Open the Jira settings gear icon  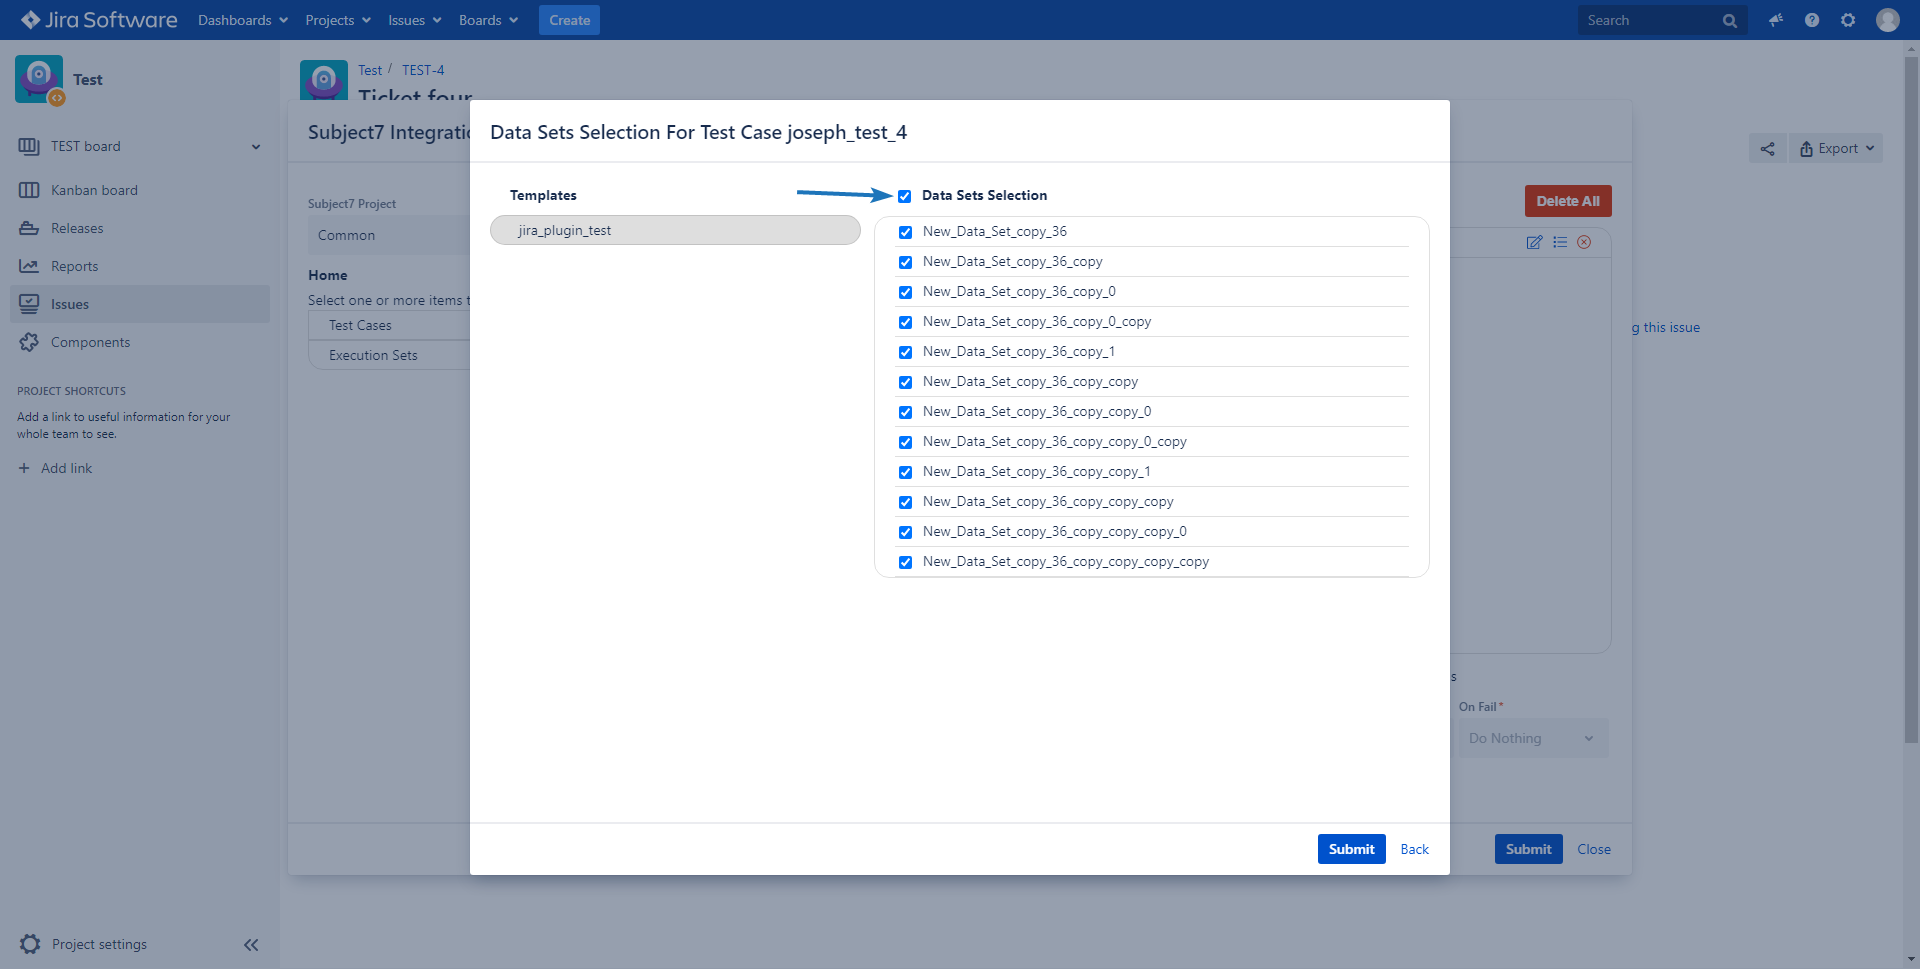1848,20
